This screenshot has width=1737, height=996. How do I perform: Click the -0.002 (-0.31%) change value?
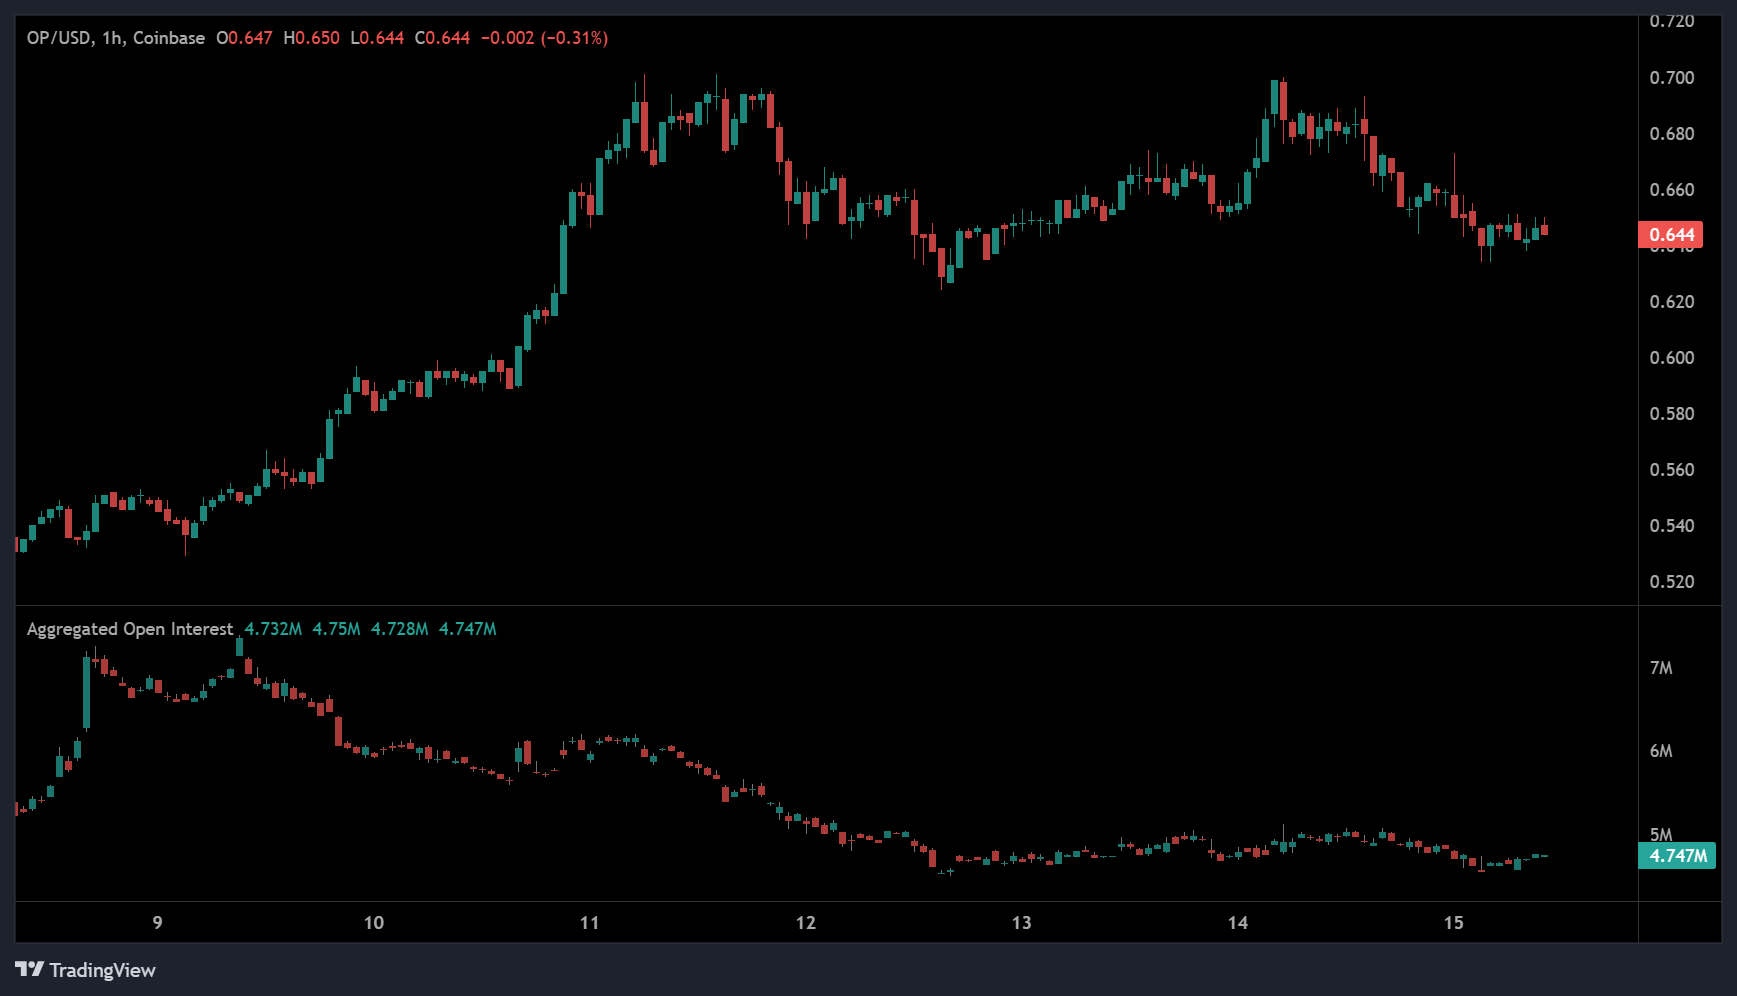(544, 38)
